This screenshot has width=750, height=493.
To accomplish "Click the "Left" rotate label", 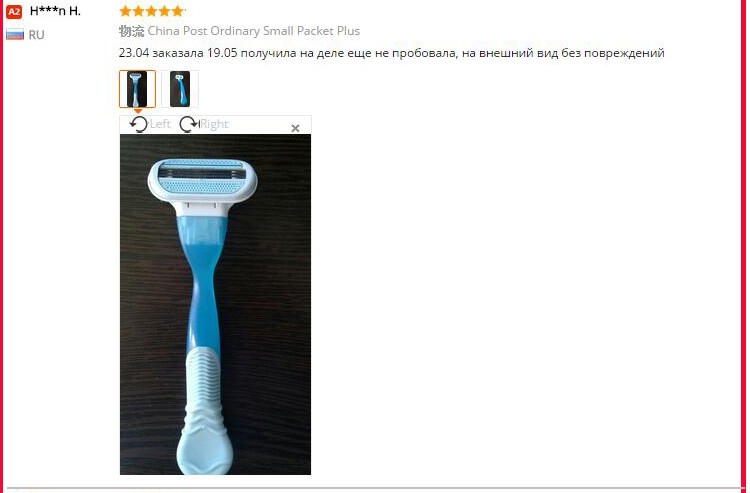I will [160, 124].
